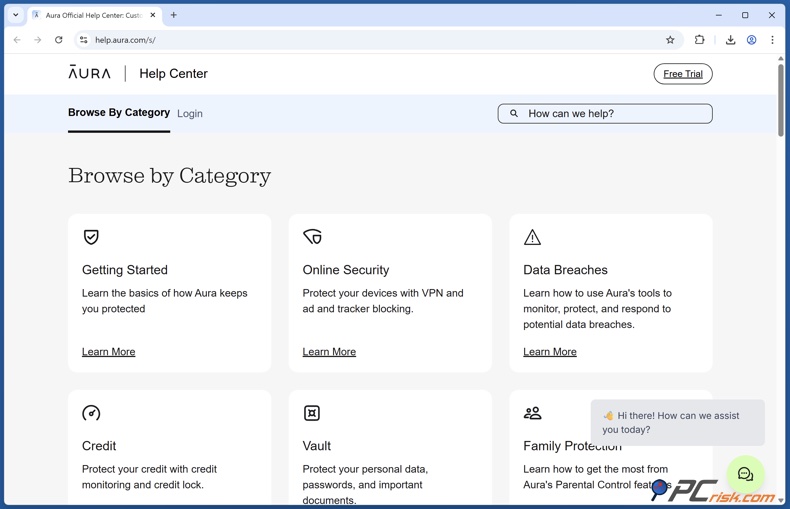Bookmark this page with star icon
This screenshot has height=509, width=790.
(670, 40)
